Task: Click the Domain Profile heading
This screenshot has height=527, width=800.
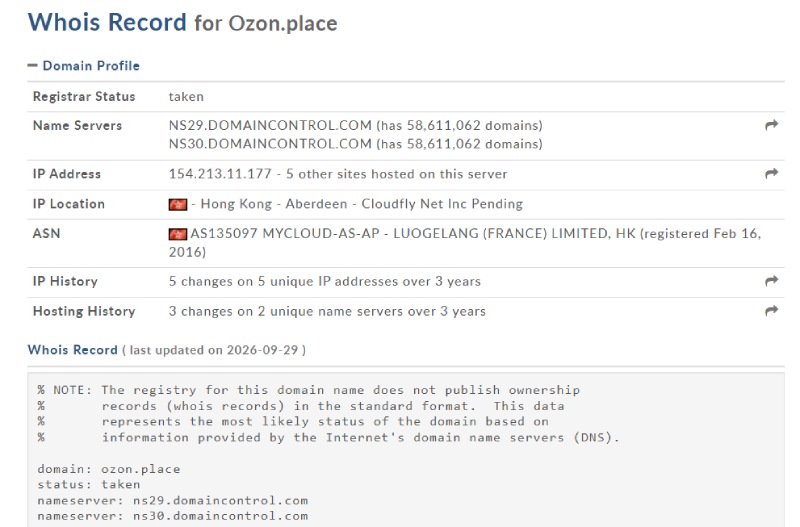Action: coord(91,66)
